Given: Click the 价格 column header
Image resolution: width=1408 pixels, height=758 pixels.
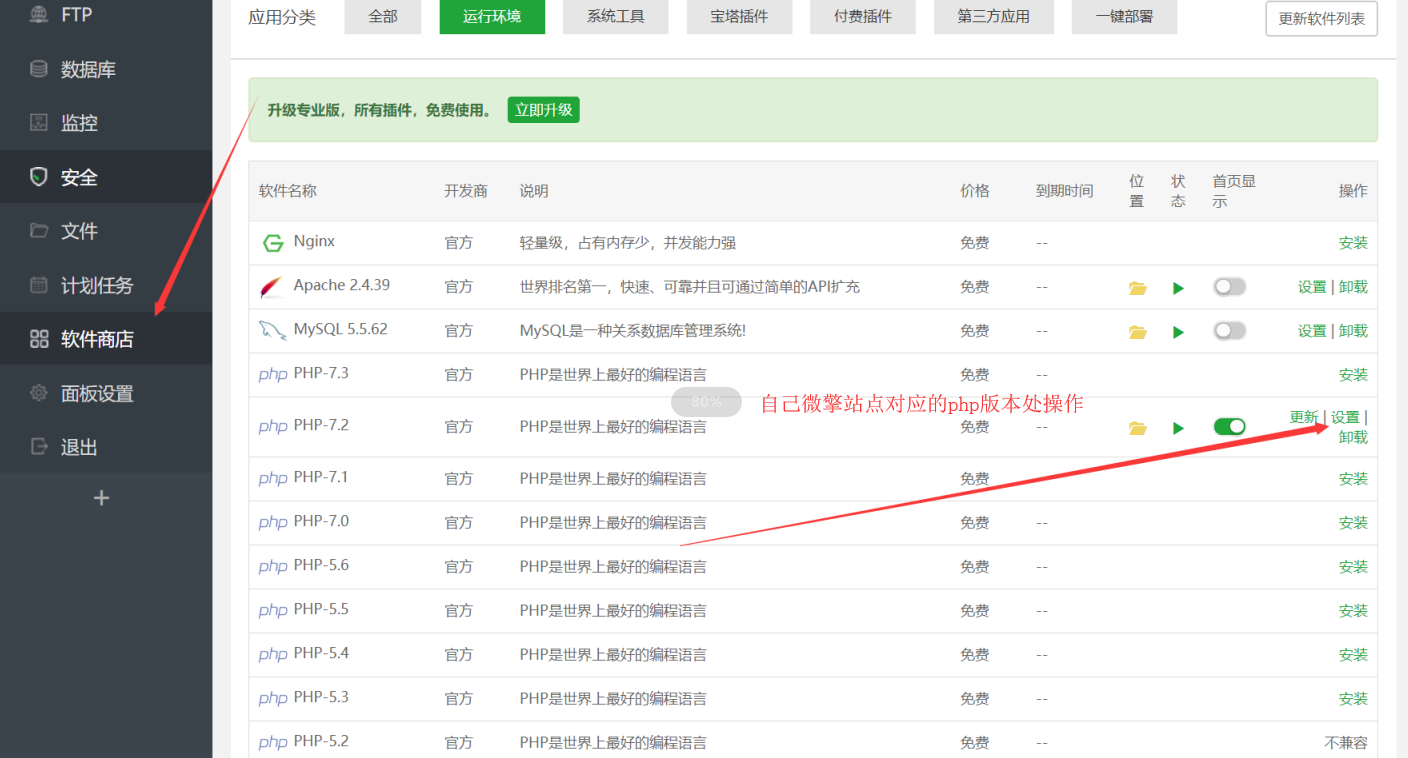Looking at the screenshot, I should [975, 191].
